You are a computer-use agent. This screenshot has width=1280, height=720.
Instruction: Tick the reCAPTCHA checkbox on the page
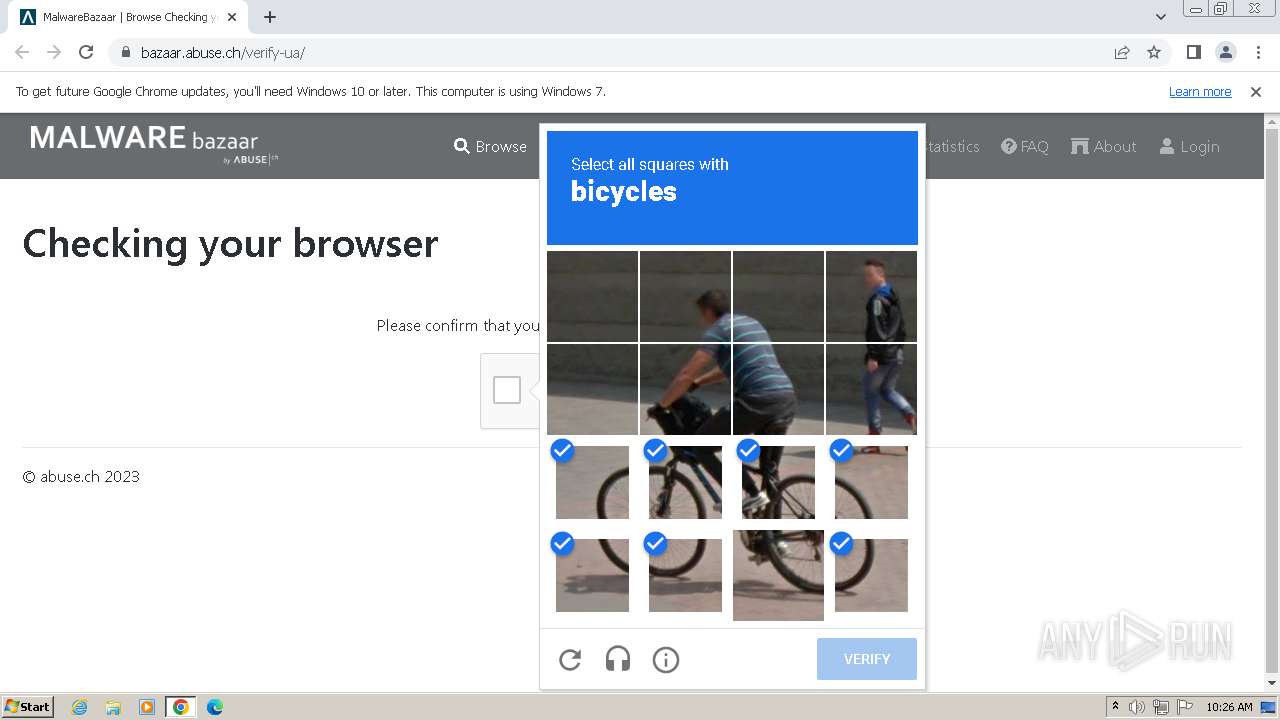tap(507, 390)
